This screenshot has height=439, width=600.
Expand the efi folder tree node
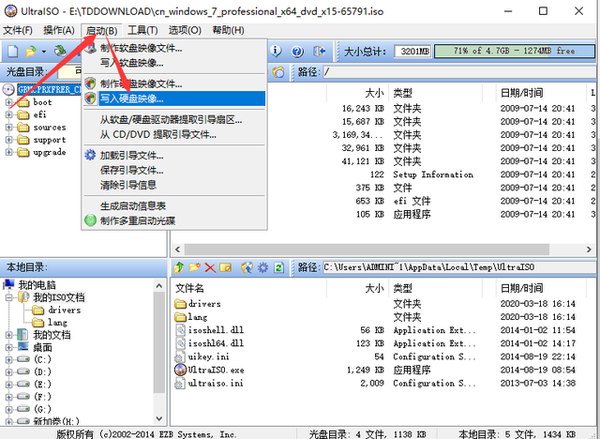click(x=8, y=115)
